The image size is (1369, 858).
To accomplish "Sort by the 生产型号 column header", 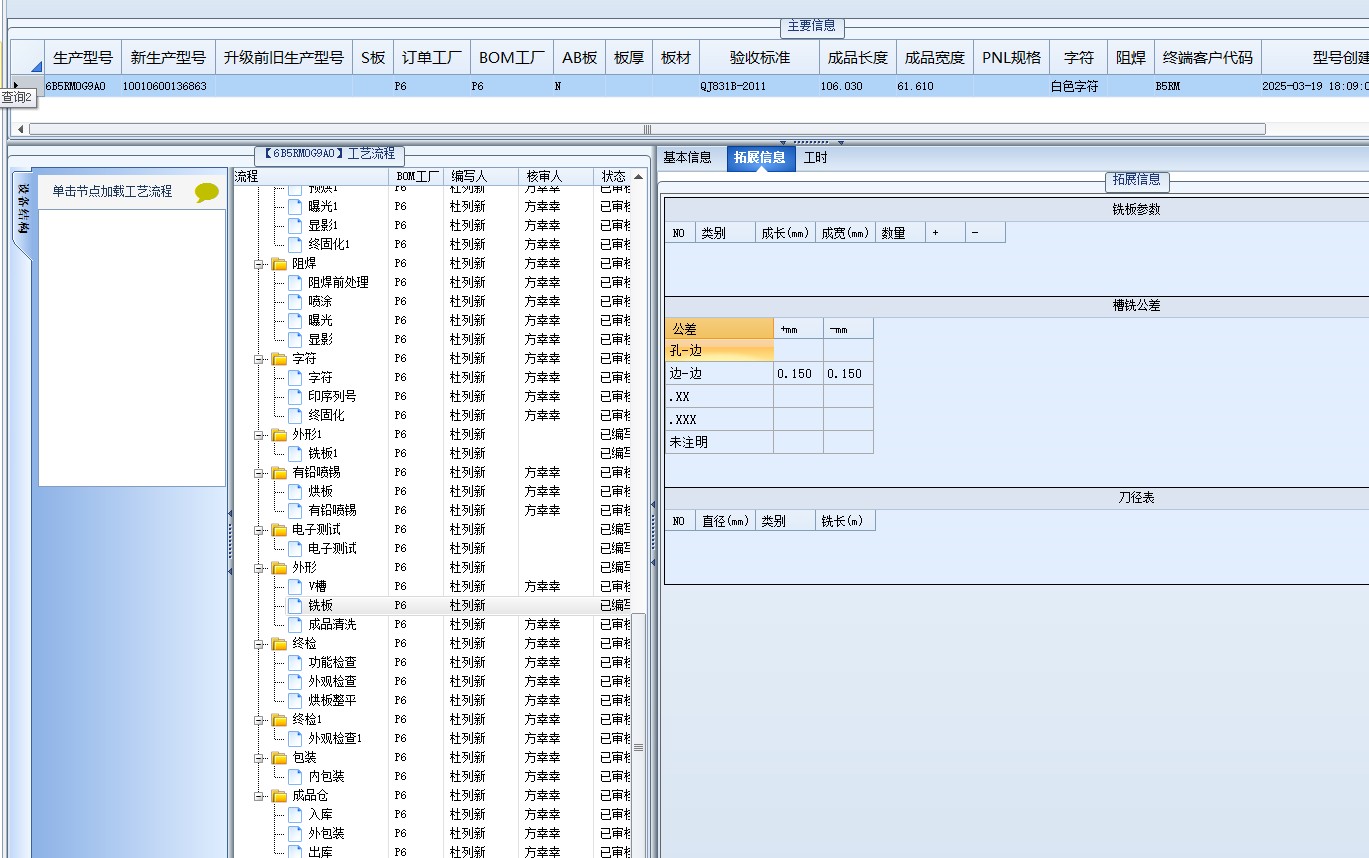I will 83,58.
